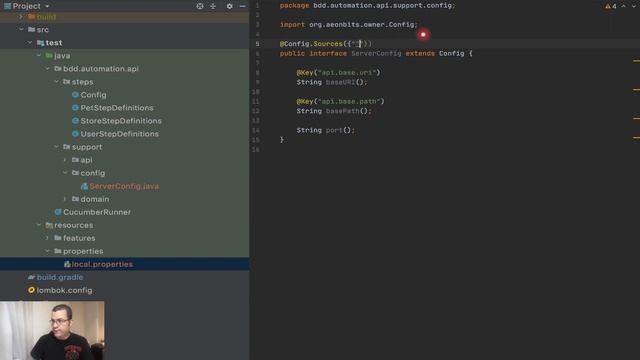Click the support package icon
Image resolution: width=640 pixels, height=360 pixels.
[x=67, y=147]
